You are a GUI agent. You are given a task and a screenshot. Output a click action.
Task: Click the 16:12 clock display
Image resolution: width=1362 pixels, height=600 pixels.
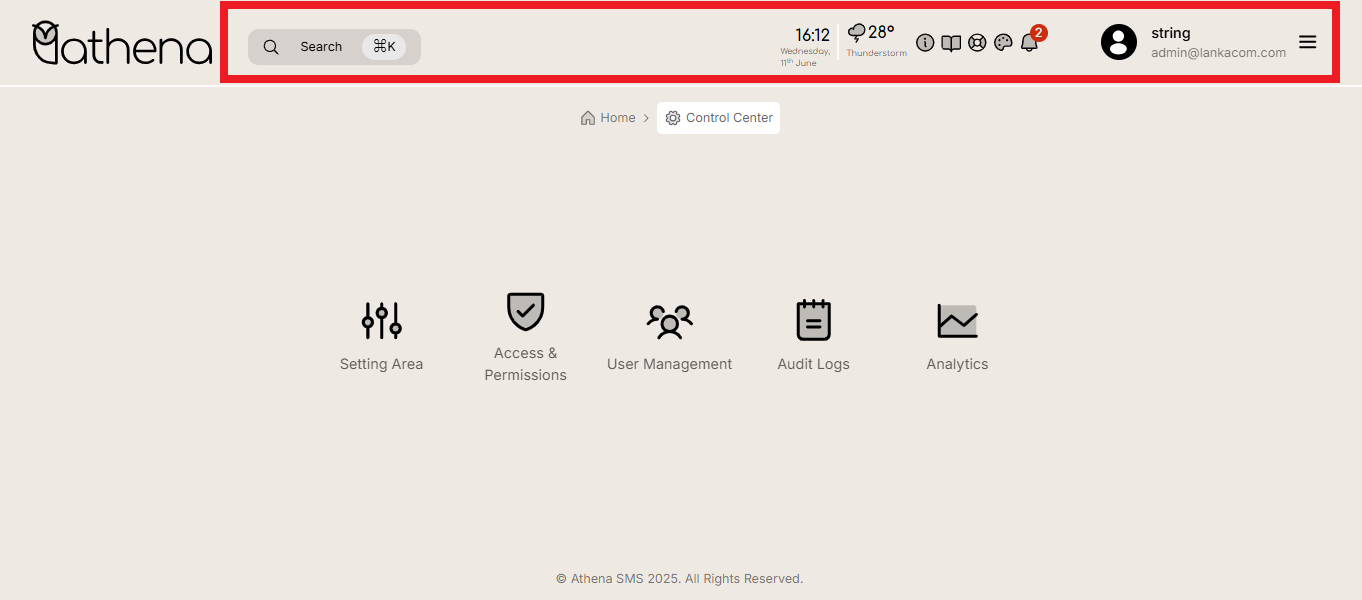[812, 35]
